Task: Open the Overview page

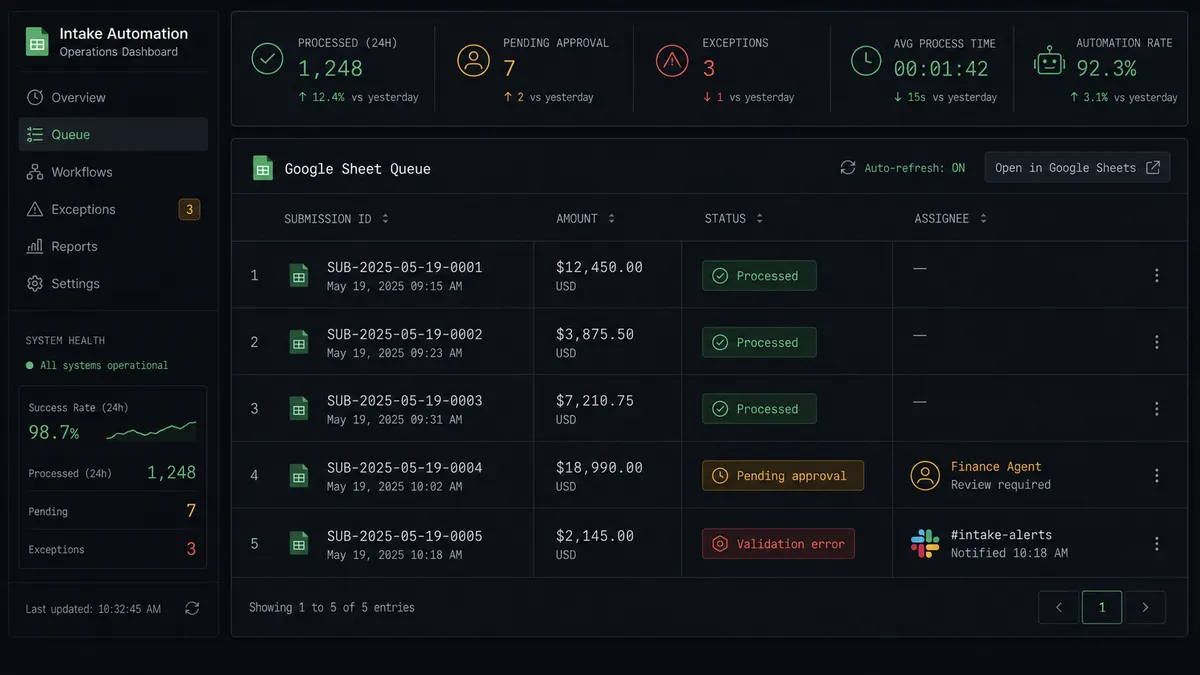Action: (x=113, y=97)
